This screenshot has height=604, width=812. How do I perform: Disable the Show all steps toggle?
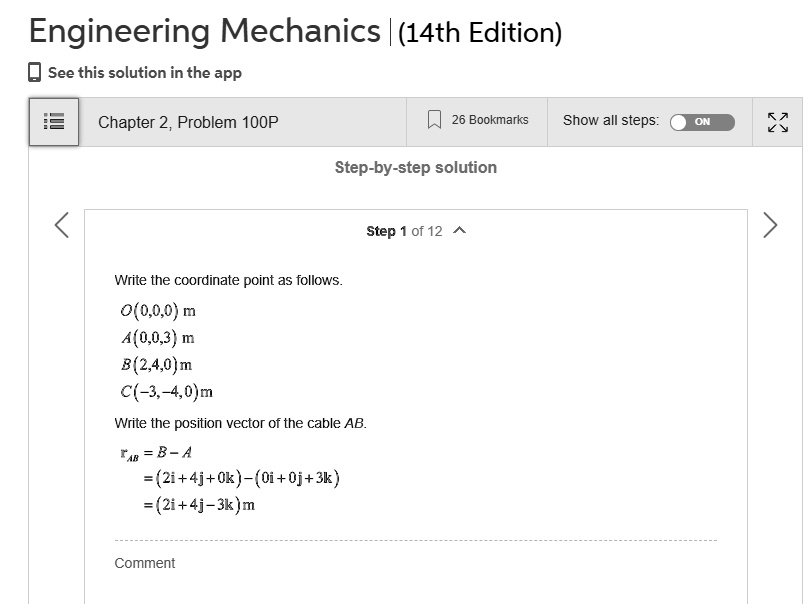pyautogui.click(x=703, y=120)
